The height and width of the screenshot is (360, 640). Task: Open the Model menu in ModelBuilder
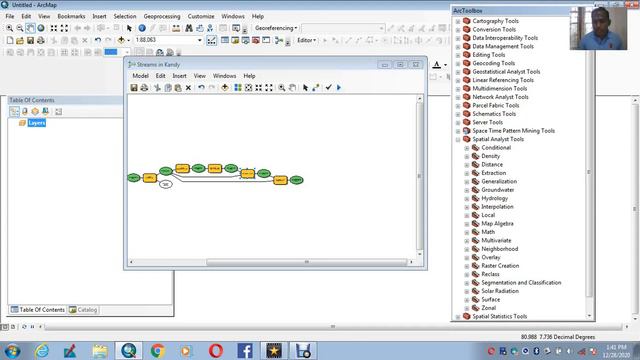tap(140, 76)
